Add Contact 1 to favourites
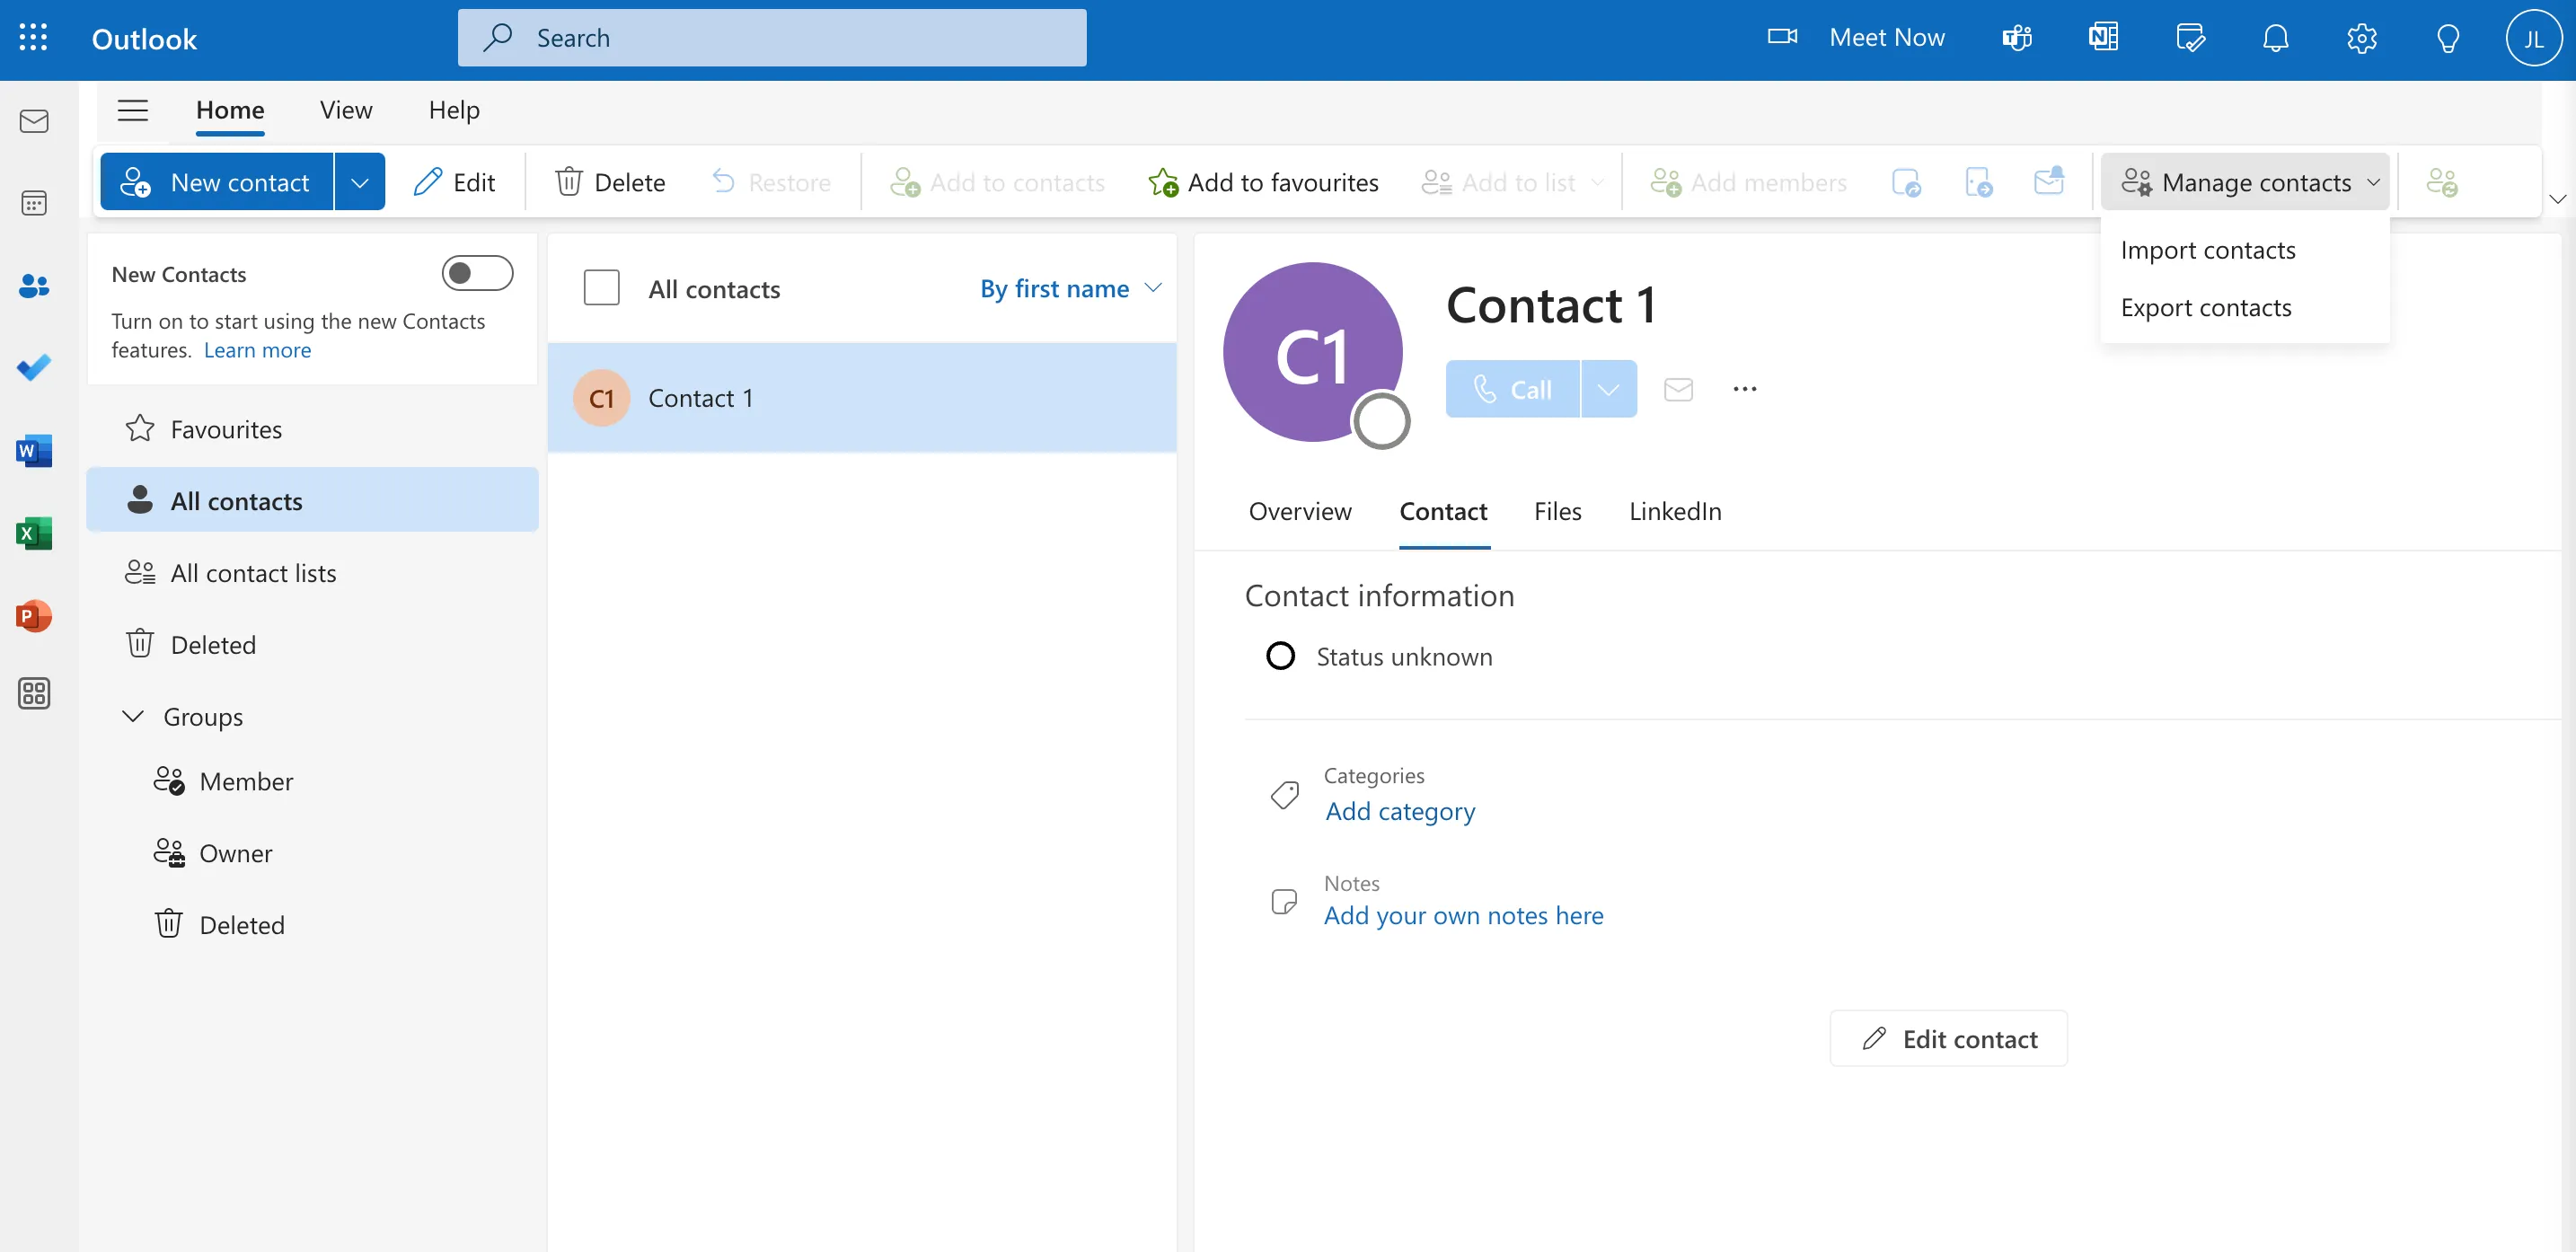The height and width of the screenshot is (1252, 2576). 1263,182
